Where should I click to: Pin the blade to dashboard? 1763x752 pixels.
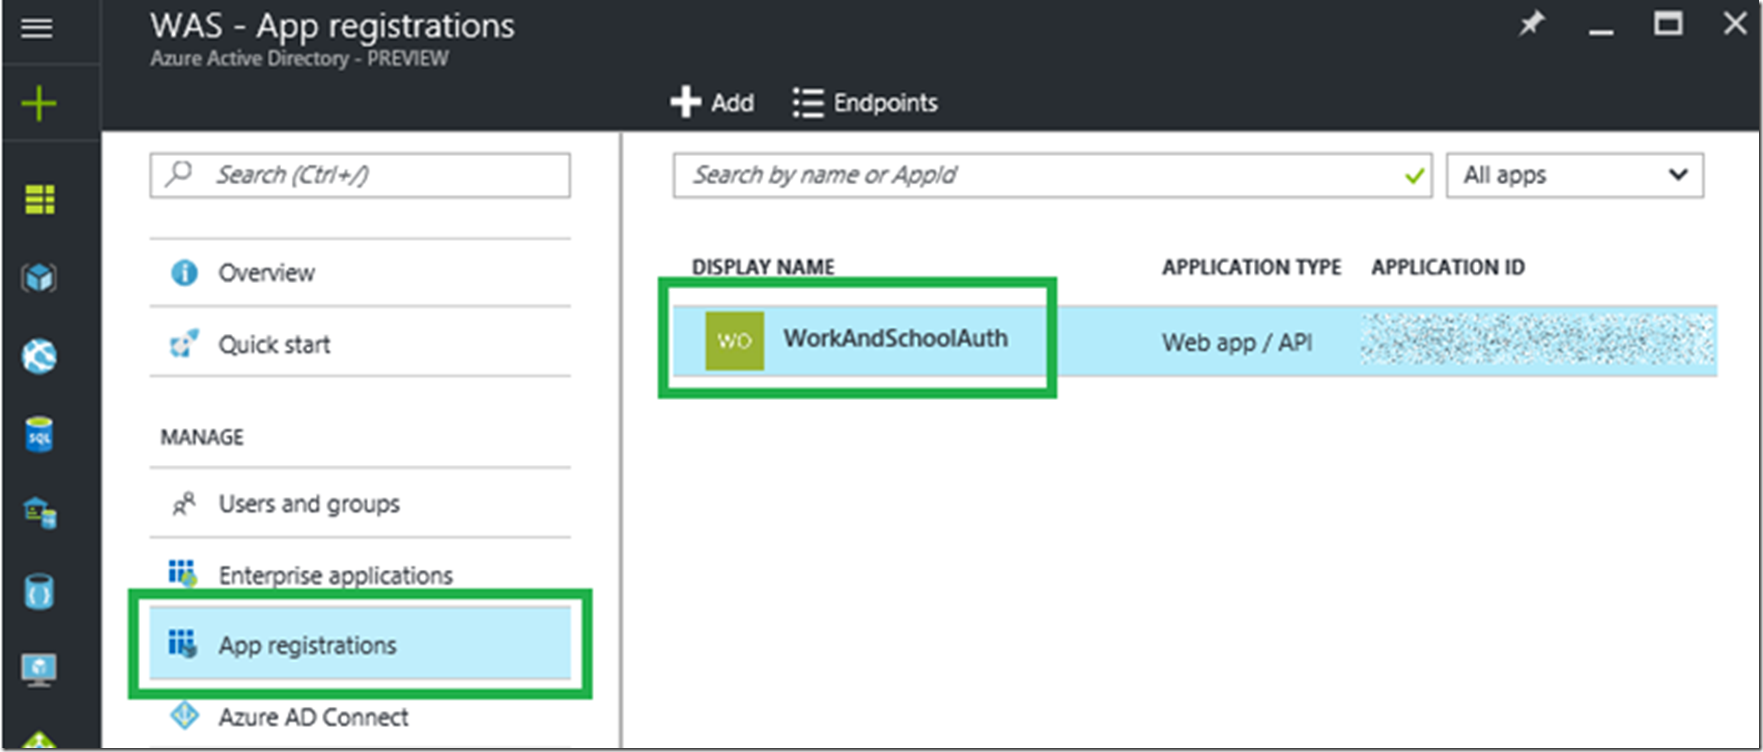point(1531,24)
